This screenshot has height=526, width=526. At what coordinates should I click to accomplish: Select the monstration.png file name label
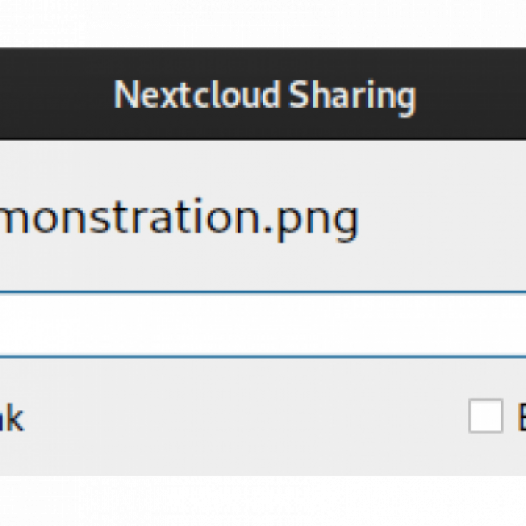click(179, 219)
